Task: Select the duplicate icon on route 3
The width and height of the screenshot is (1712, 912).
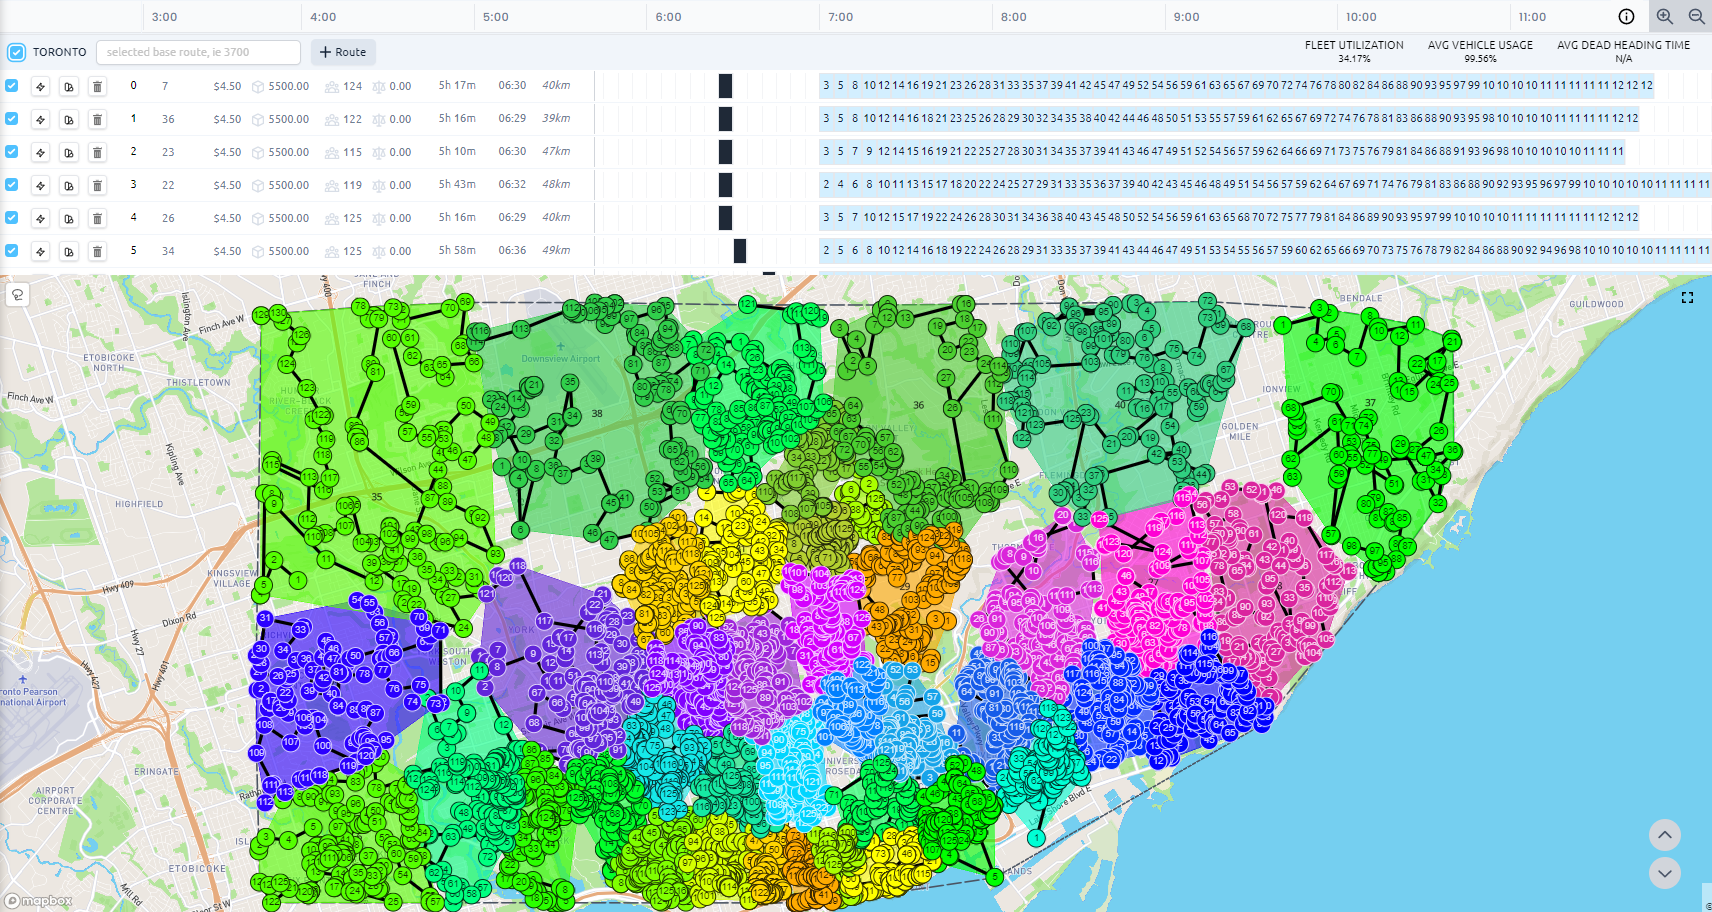Action: tap(68, 185)
